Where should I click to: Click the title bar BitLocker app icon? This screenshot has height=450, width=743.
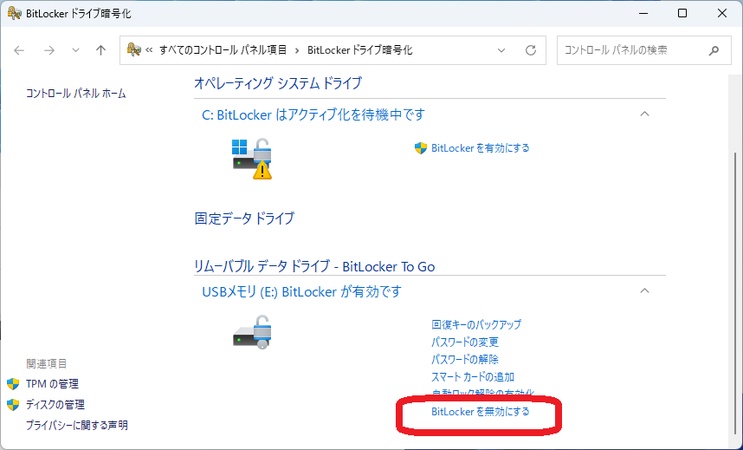pos(14,13)
